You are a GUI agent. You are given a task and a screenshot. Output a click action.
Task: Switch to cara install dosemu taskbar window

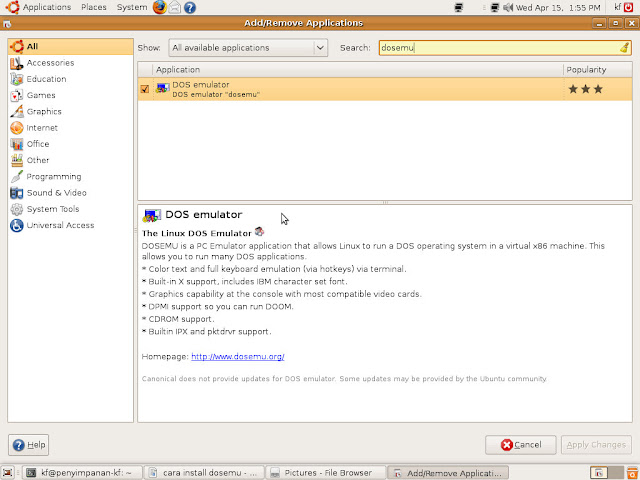204,473
